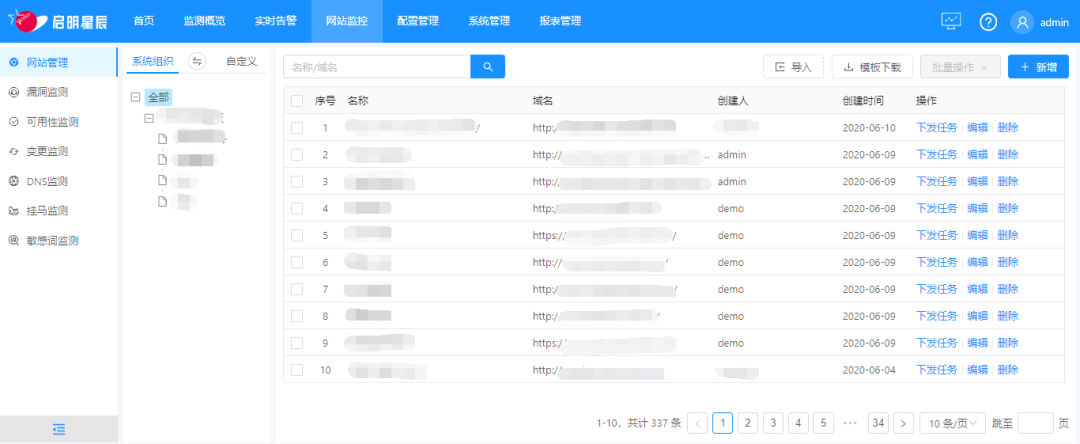
Task: Open the 批量操作 dropdown
Action: tap(960, 67)
